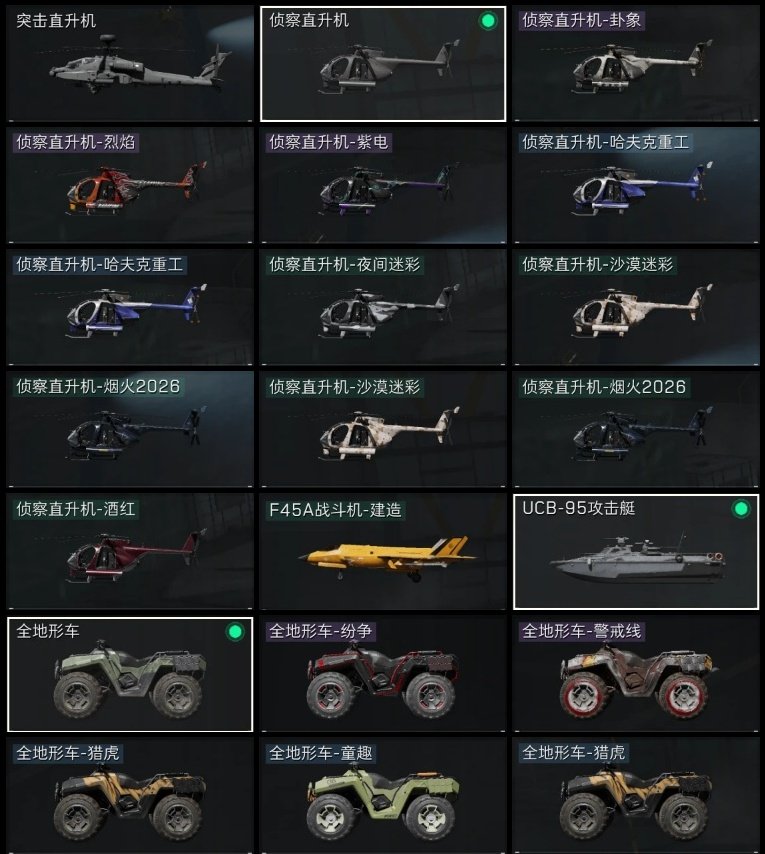765x854 pixels.
Task: Choose the 全地形车-警戒线 red-wheeled ATV
Action: (636, 674)
